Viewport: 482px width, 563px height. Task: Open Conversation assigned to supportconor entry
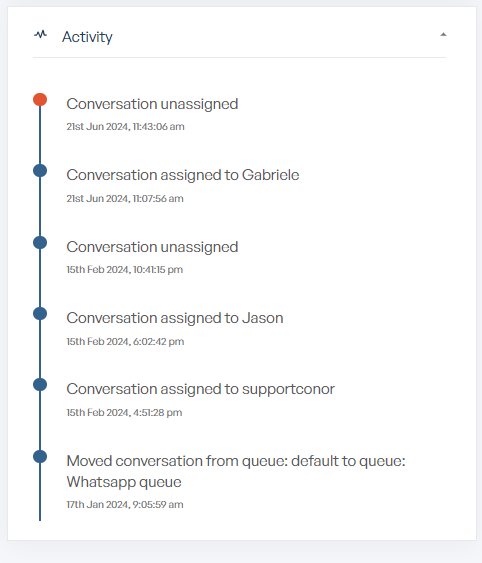coord(200,389)
